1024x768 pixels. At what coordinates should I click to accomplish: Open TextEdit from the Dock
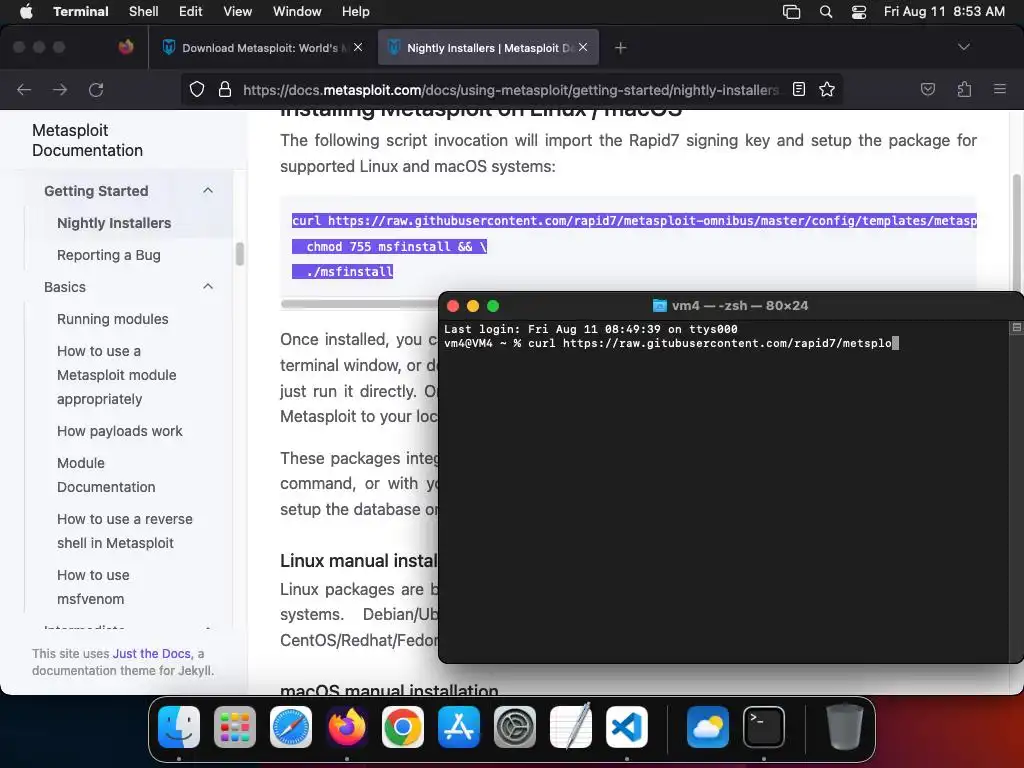(x=571, y=727)
